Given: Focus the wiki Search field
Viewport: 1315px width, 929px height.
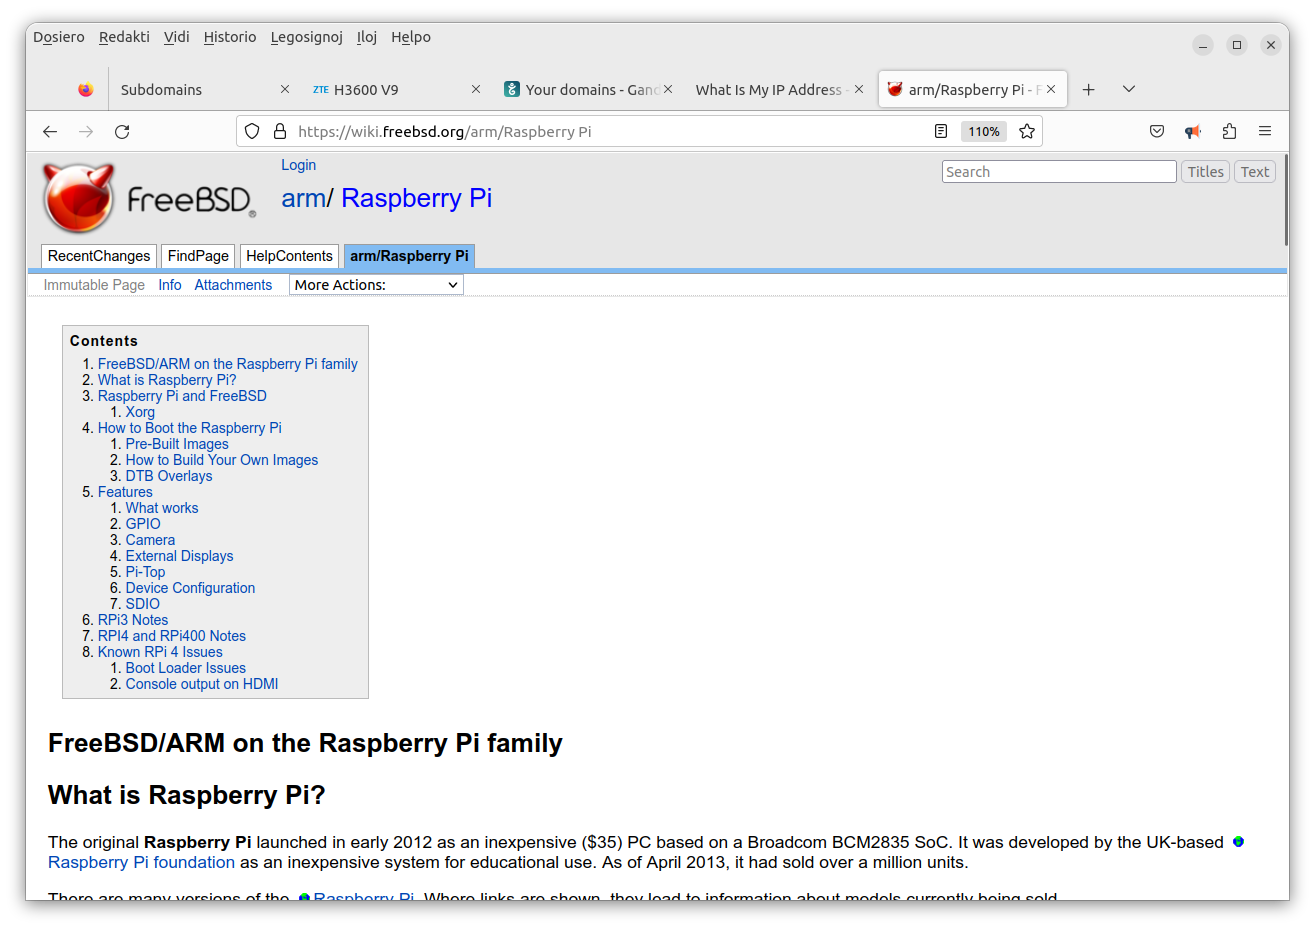Looking at the screenshot, I should point(1059,172).
